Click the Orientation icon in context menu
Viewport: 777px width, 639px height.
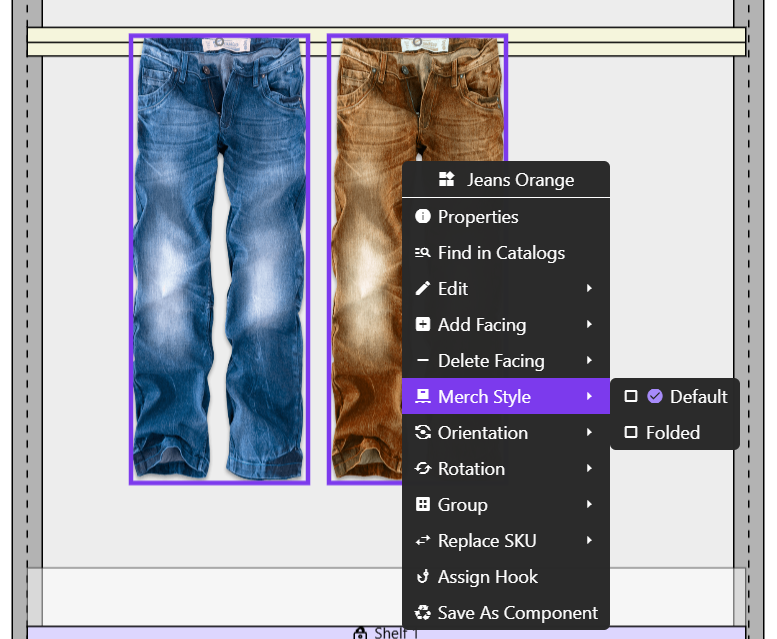tap(422, 433)
